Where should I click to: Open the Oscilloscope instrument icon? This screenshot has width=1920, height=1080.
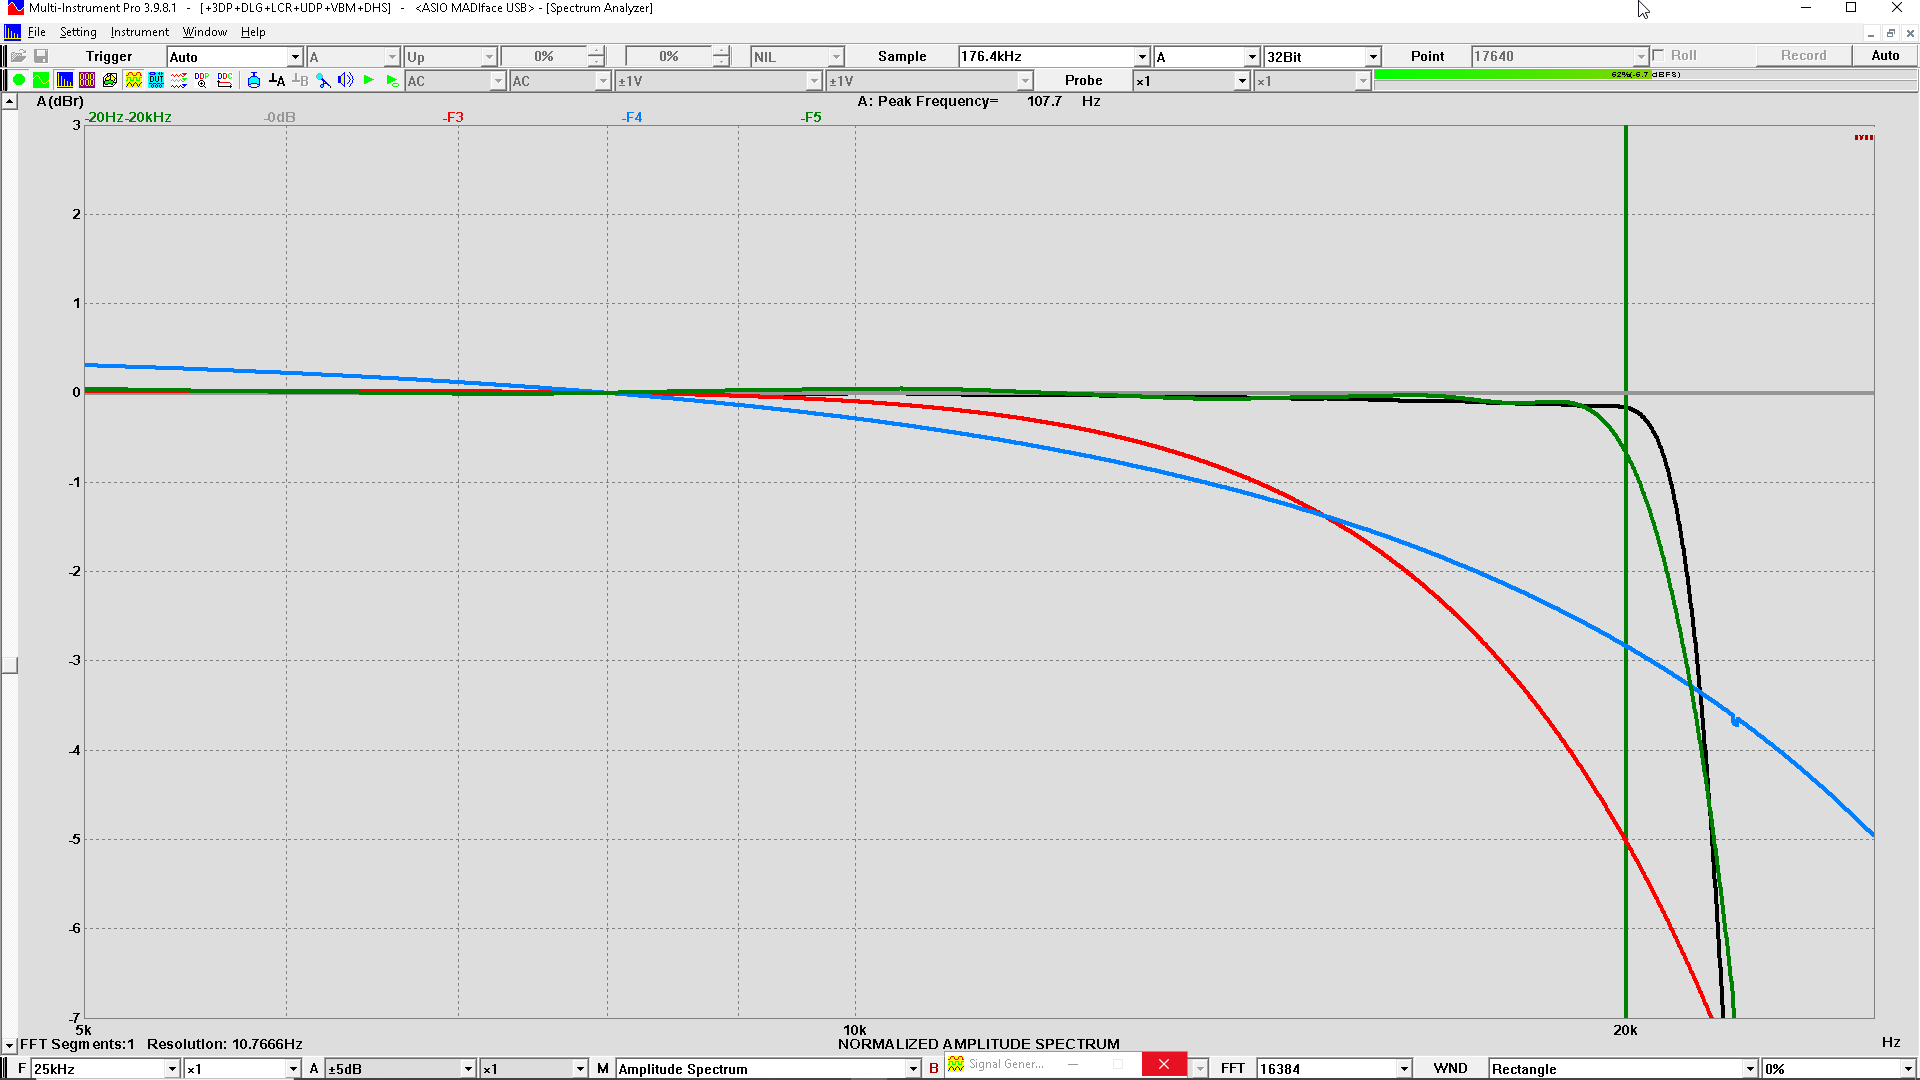pyautogui.click(x=41, y=80)
